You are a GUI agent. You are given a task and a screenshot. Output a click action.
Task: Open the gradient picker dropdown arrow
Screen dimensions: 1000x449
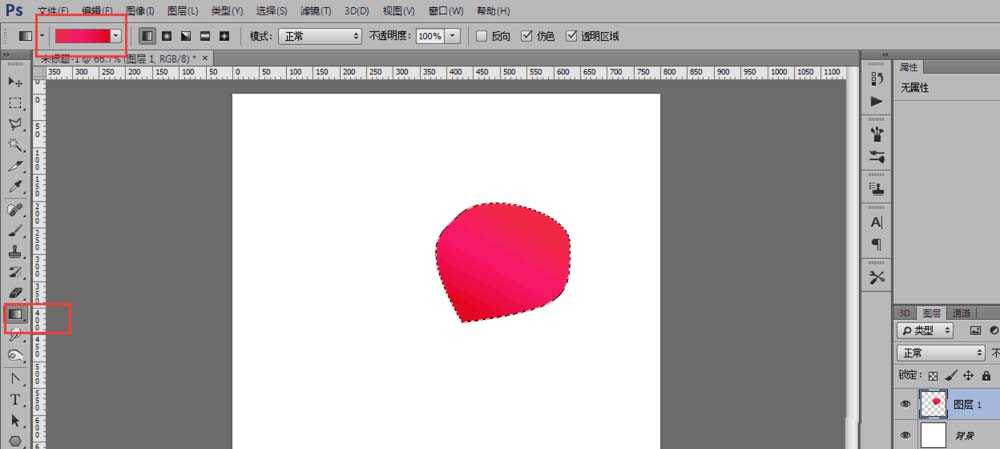(116, 35)
